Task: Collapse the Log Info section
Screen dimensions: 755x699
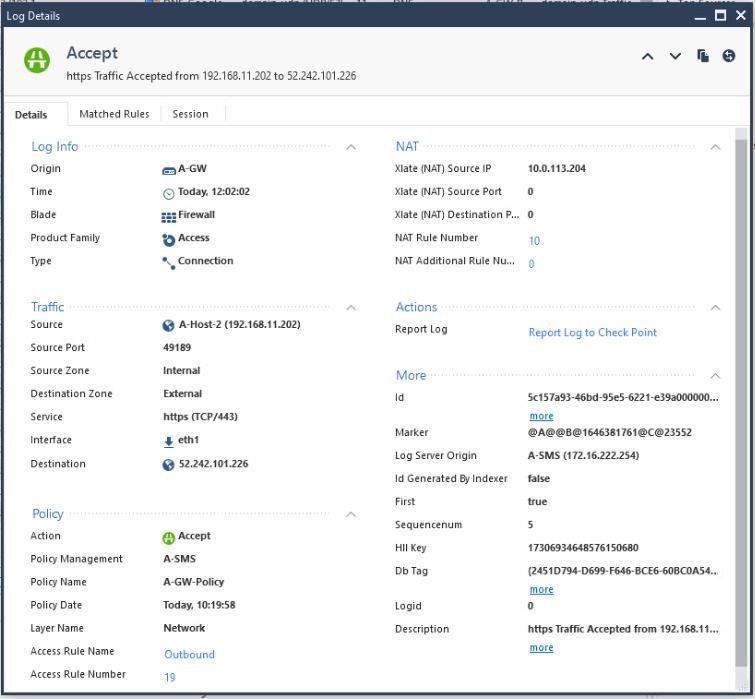Action: (x=351, y=147)
